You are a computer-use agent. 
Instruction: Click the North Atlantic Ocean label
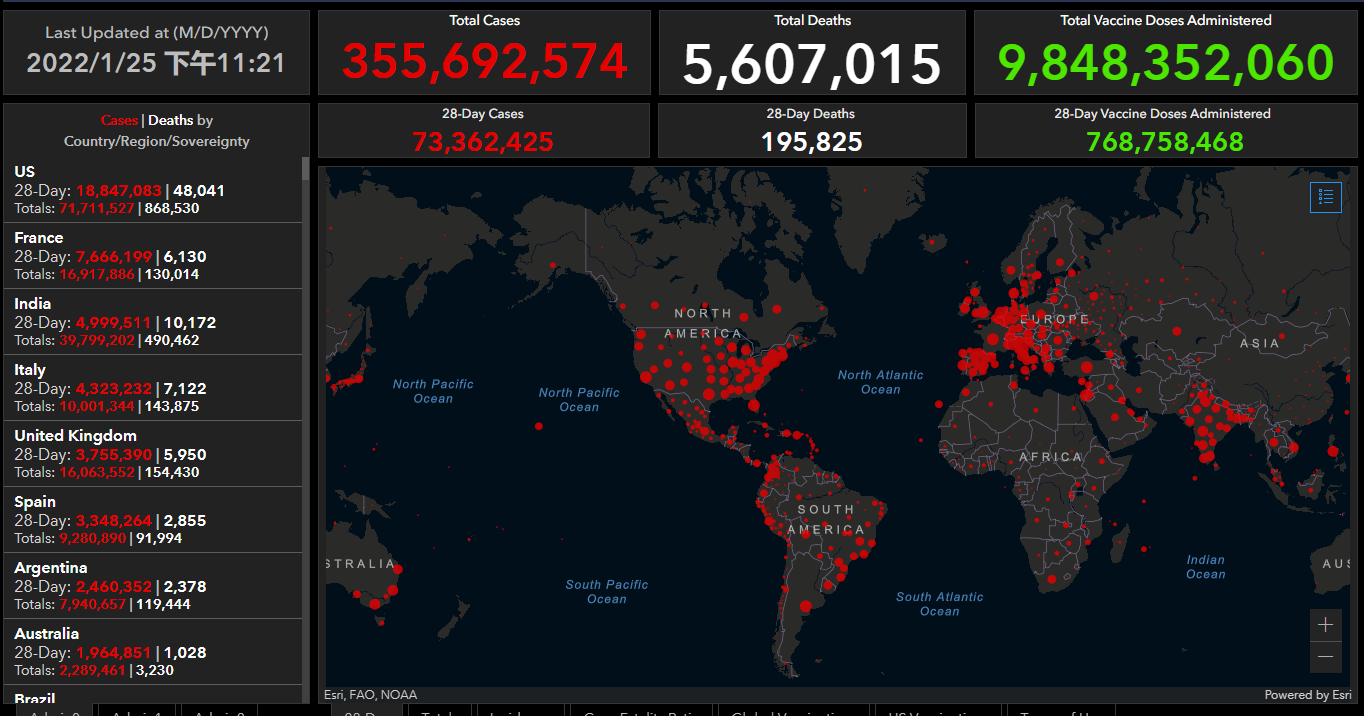(x=881, y=382)
